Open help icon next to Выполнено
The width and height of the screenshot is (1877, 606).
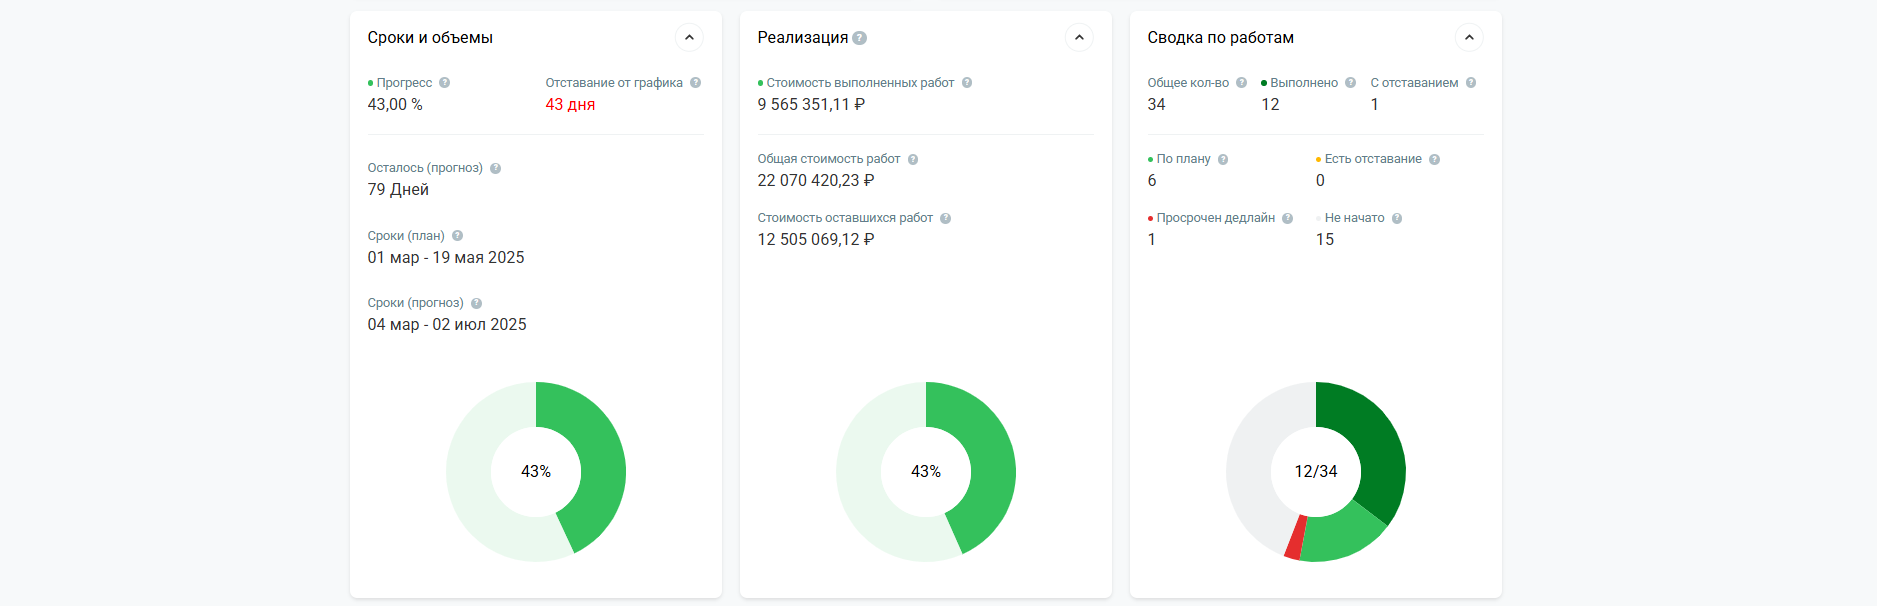coord(1351,83)
